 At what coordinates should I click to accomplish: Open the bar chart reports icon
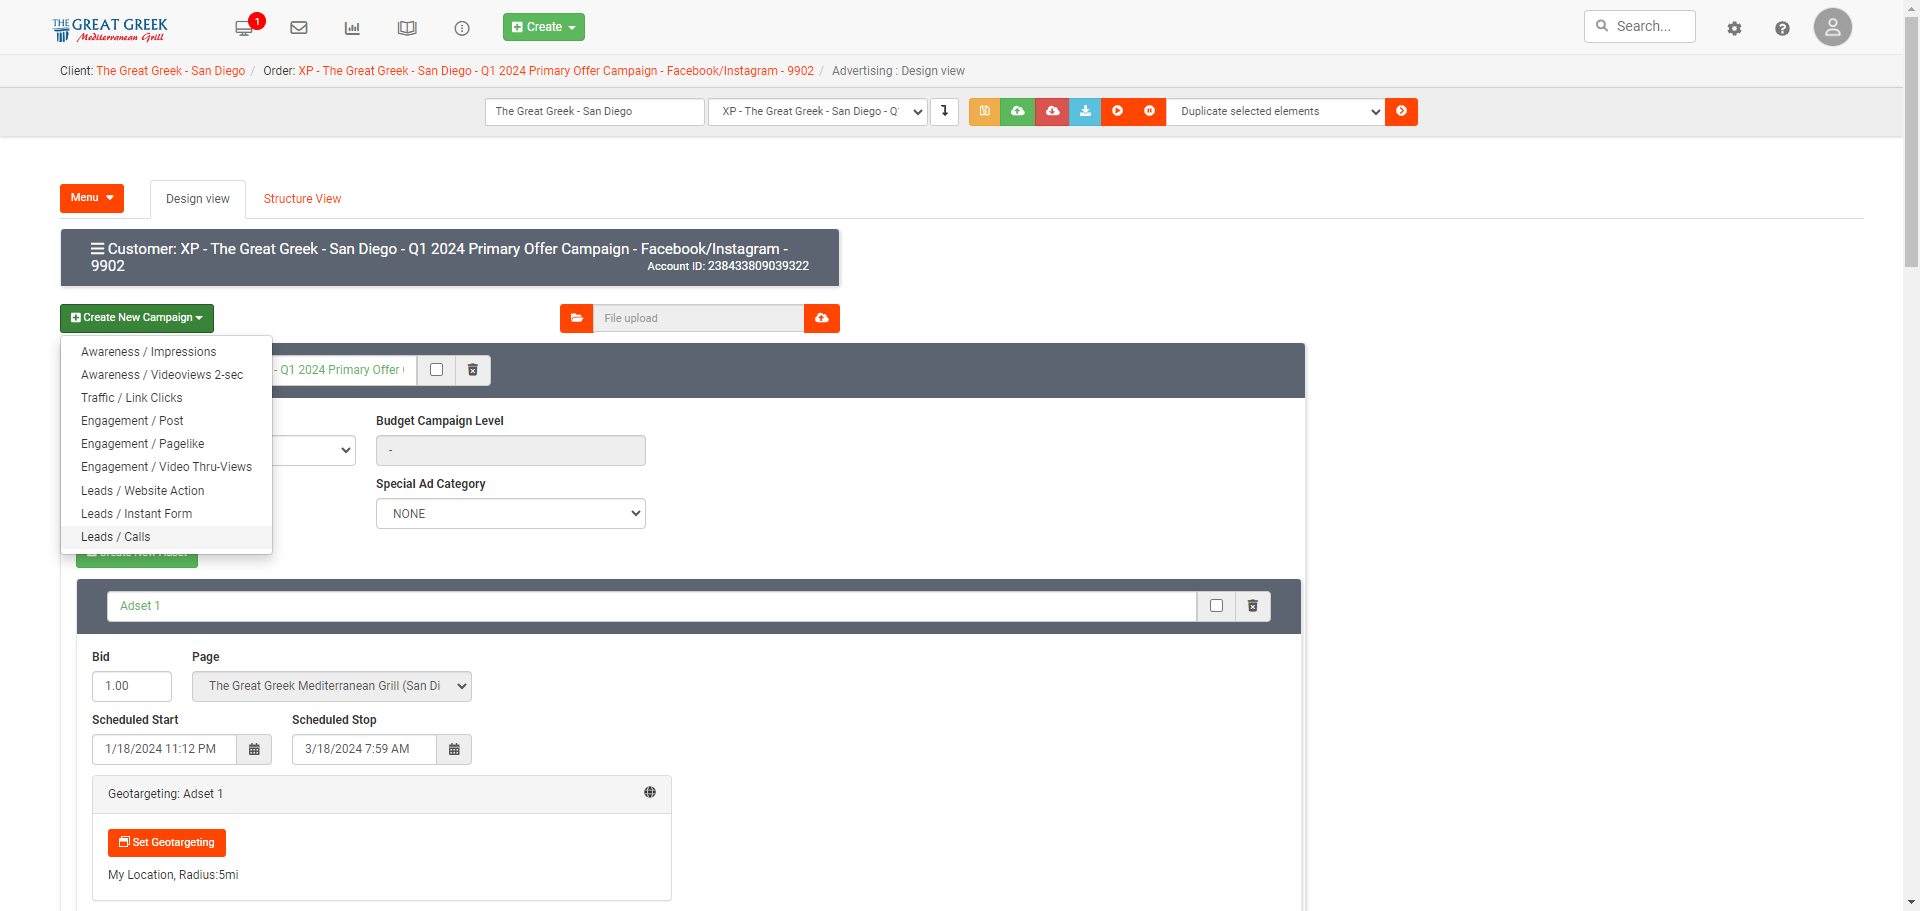[x=352, y=28]
